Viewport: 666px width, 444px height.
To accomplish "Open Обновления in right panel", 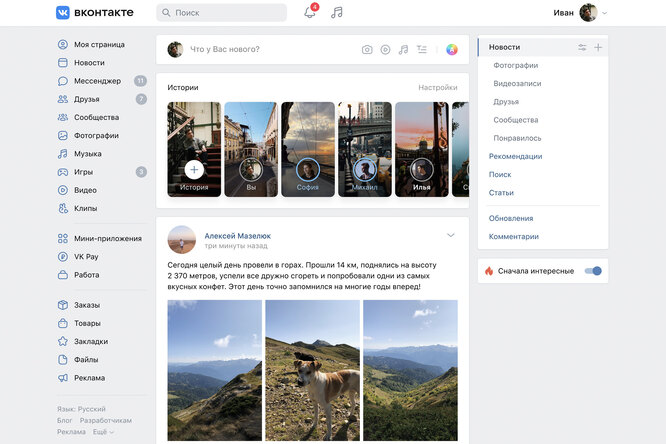I will (x=511, y=218).
